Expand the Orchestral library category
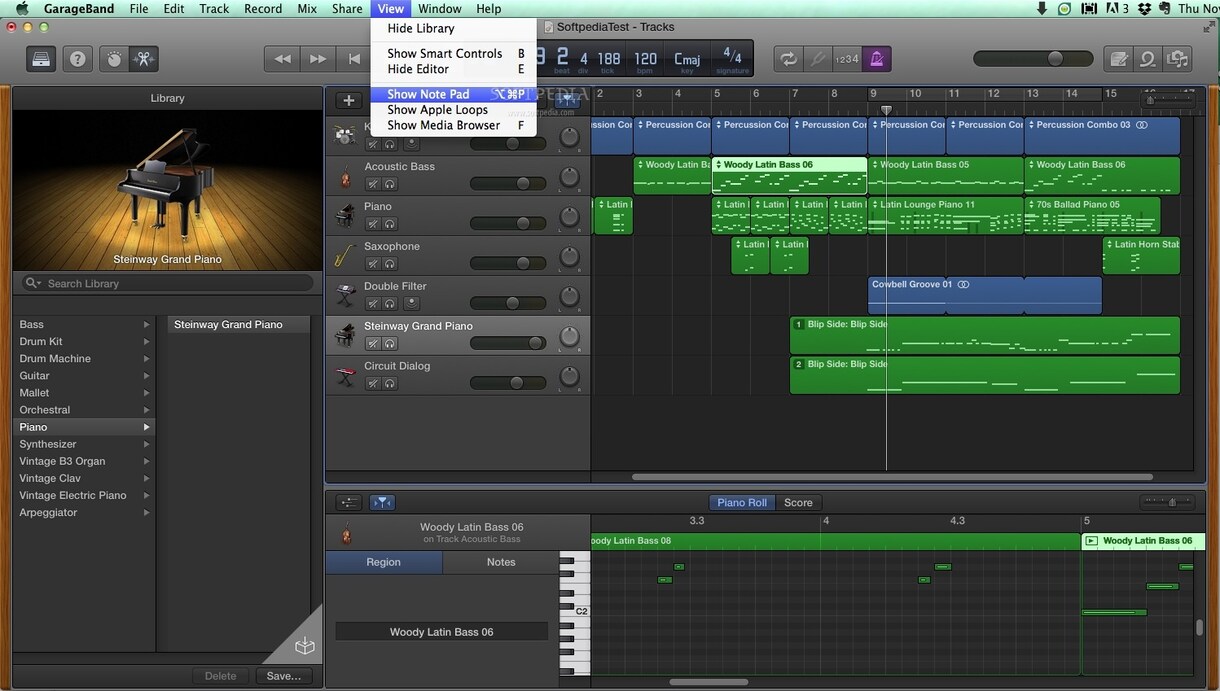This screenshot has width=1220, height=691. coord(146,410)
